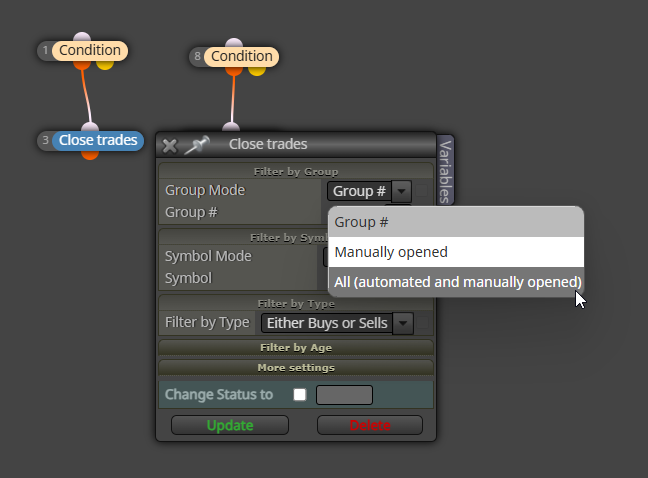Click the orange output dot of Close trades node
The width and height of the screenshot is (648, 478).
(x=90, y=155)
